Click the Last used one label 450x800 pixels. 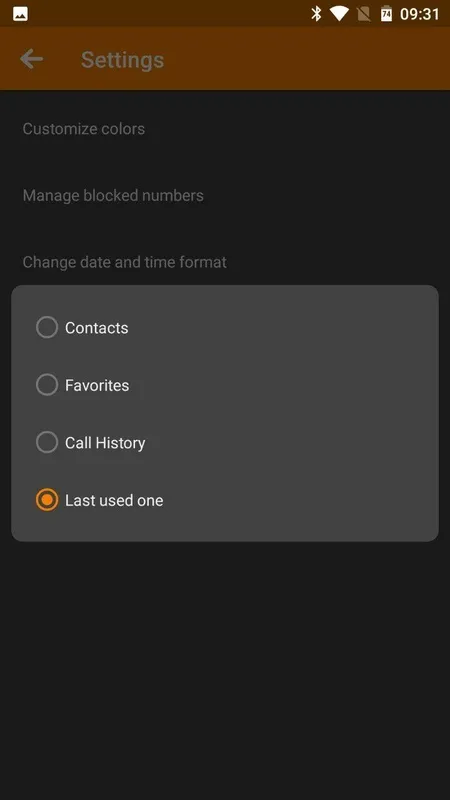(114, 501)
